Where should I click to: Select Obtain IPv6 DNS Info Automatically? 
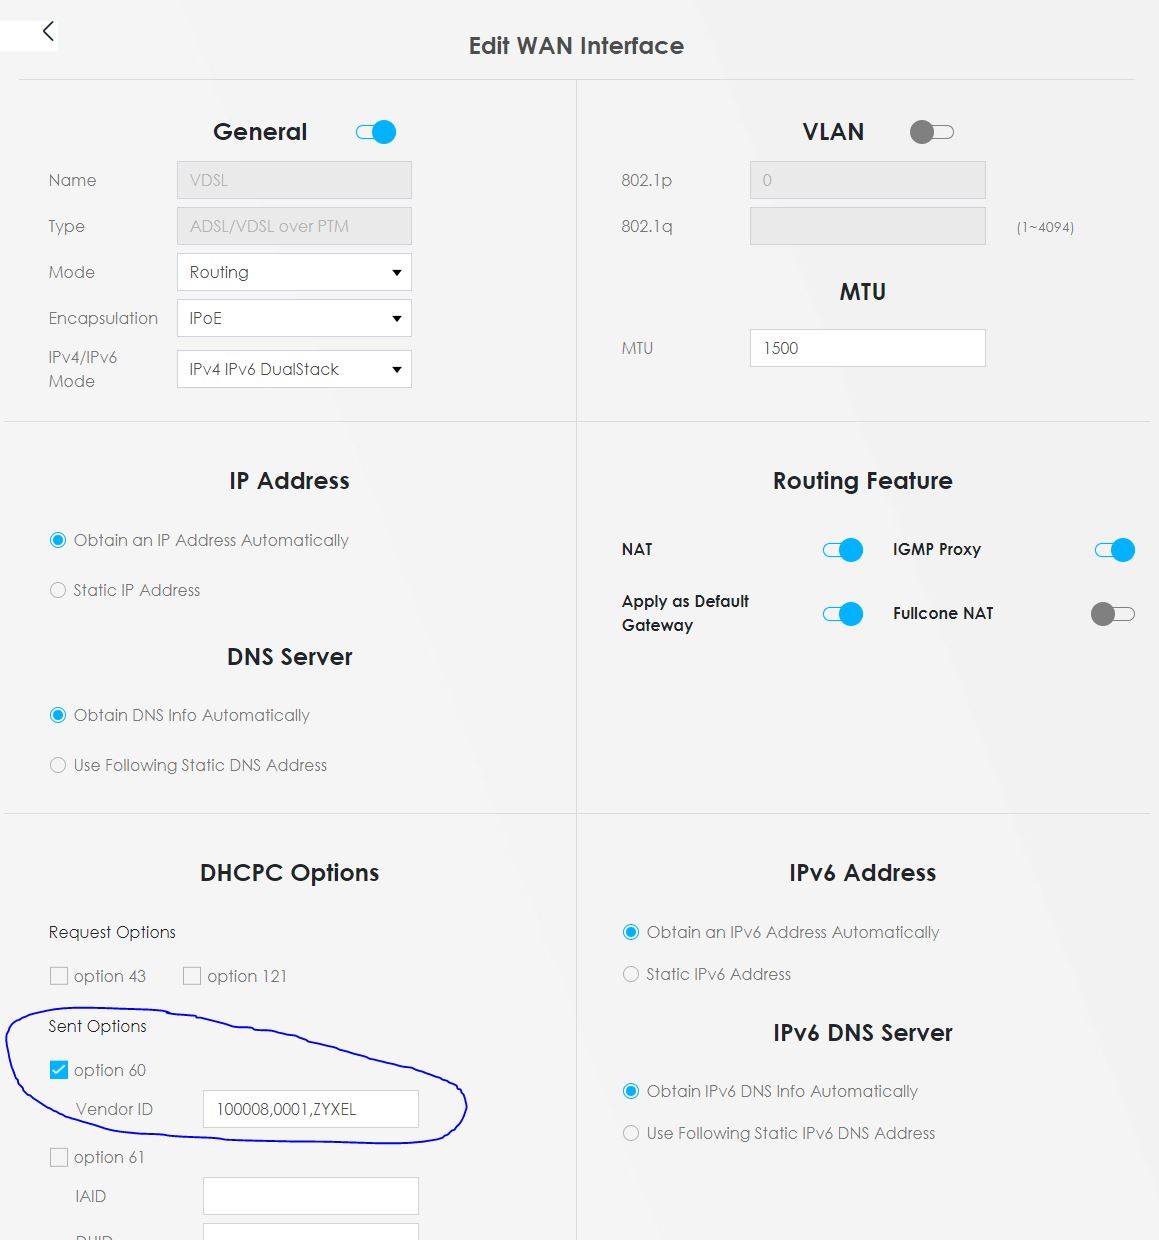[631, 1091]
